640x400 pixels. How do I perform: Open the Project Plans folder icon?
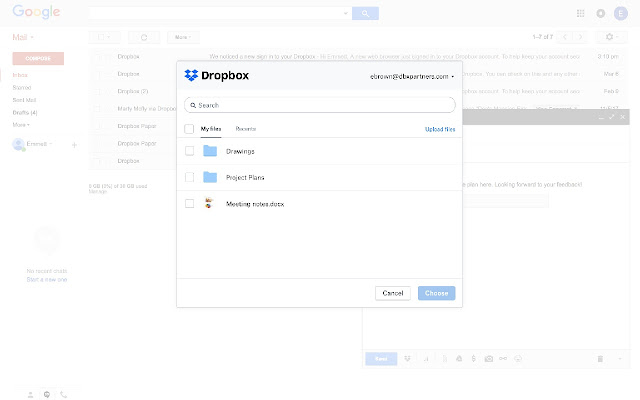coord(210,177)
